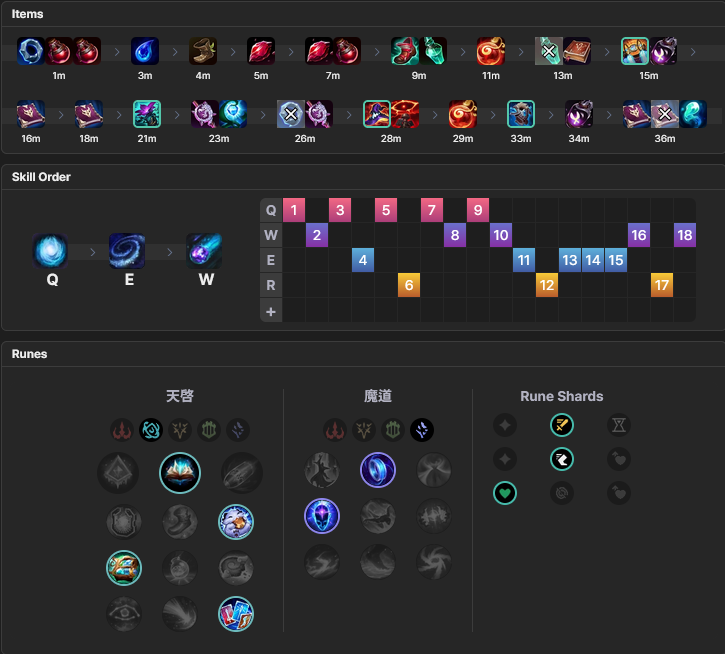Viewport: 725px width, 654px height.
Task: Click the red eye item at 28m
Action: click(405, 114)
